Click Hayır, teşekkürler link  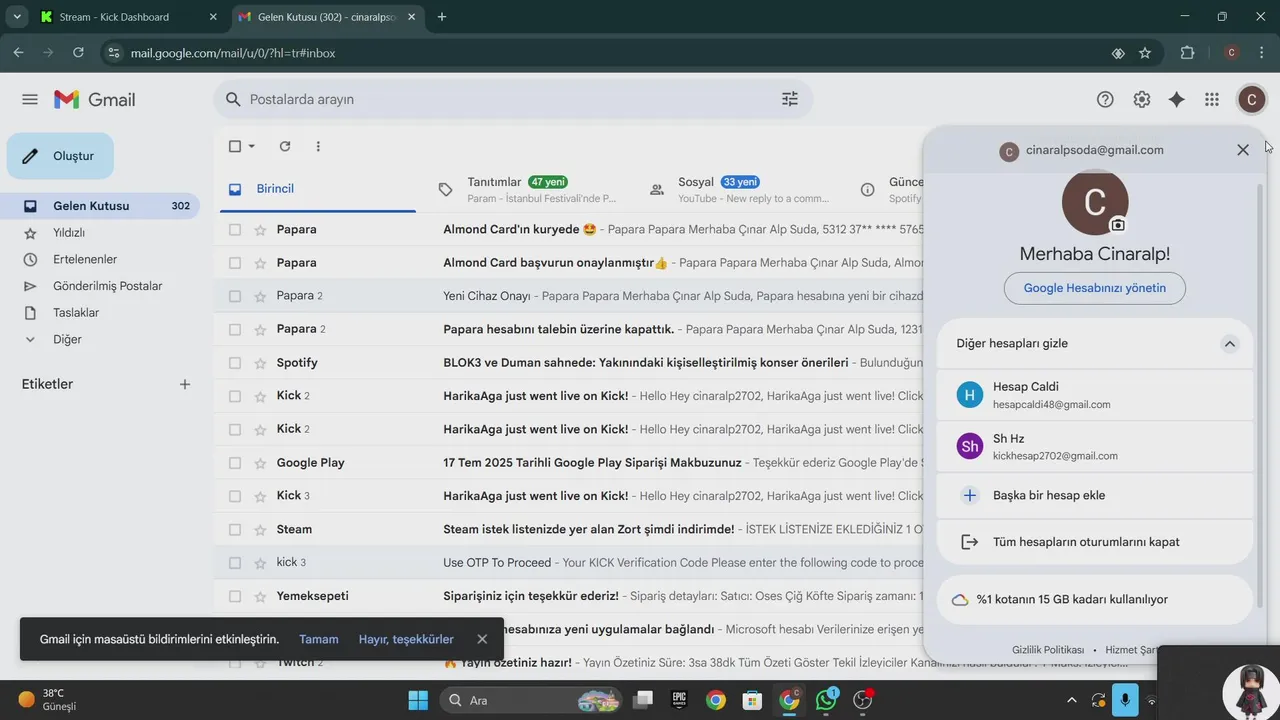pos(406,639)
